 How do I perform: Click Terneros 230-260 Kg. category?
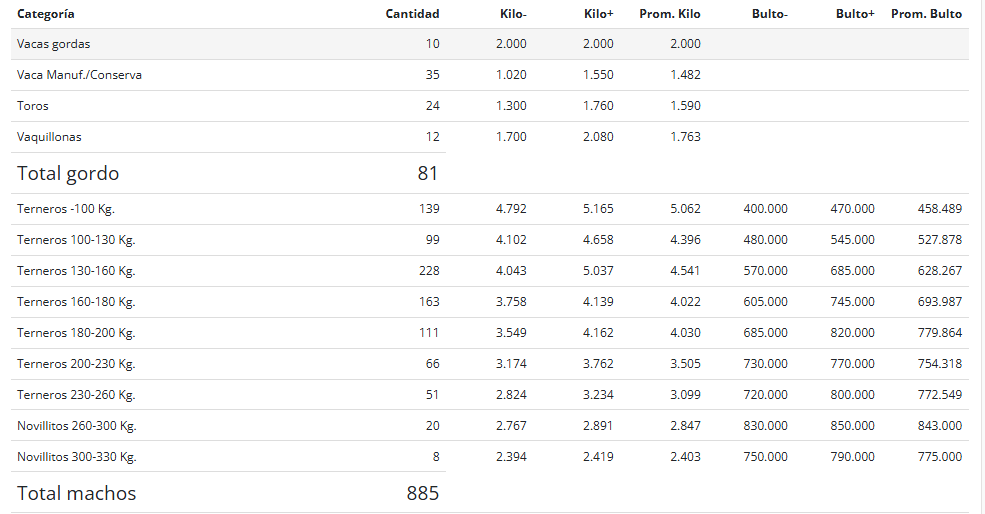[x=76, y=395]
